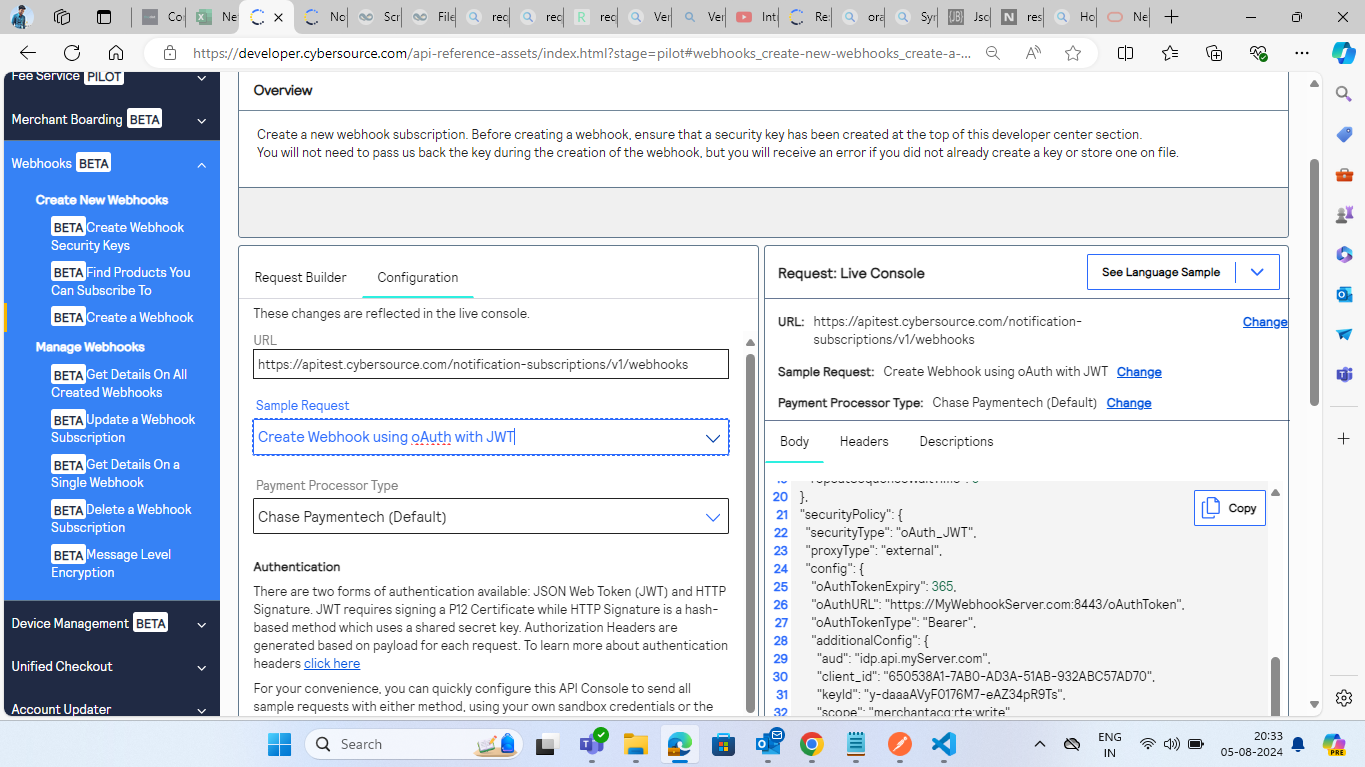Screen dimensions: 1365x767
Task: Open See Language Sample dropdown
Action: click(1182, 272)
